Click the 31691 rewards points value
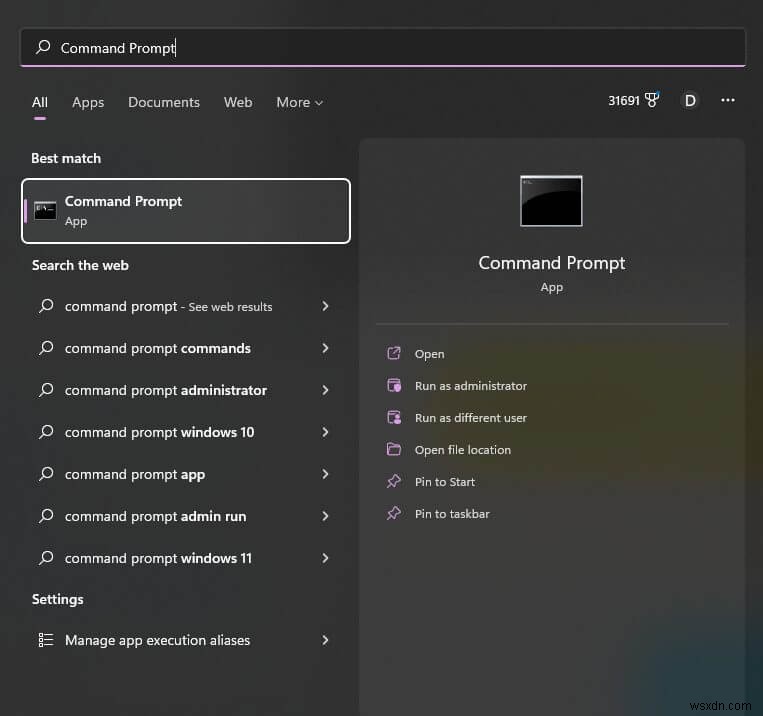 (x=623, y=101)
